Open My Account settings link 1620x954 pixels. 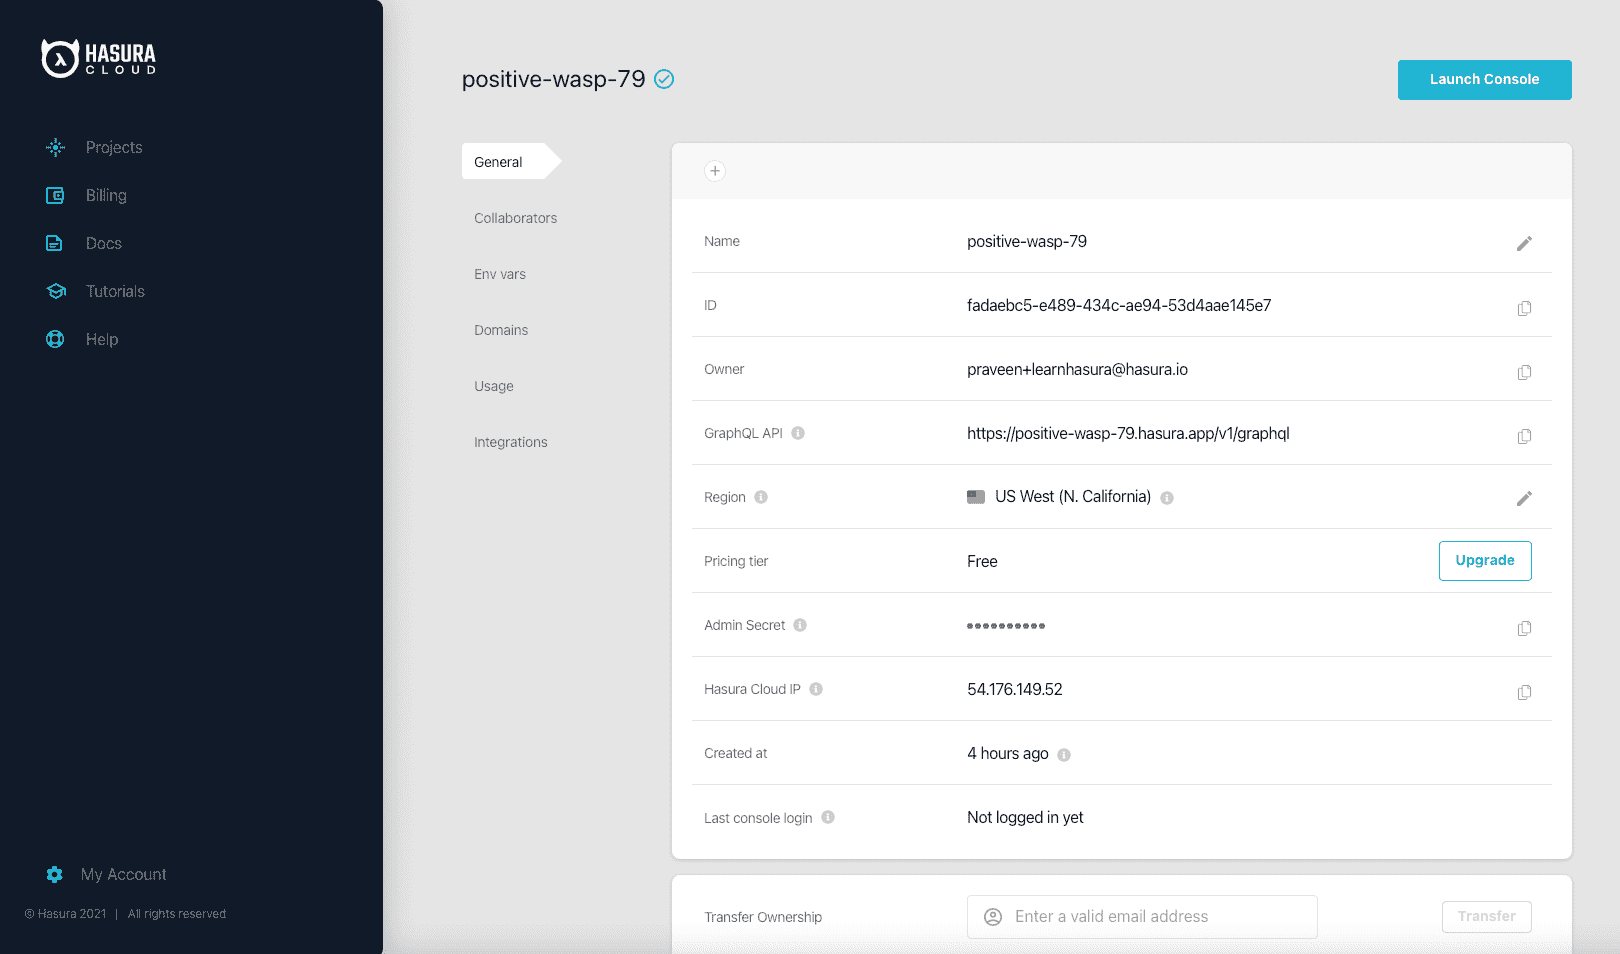(x=124, y=874)
